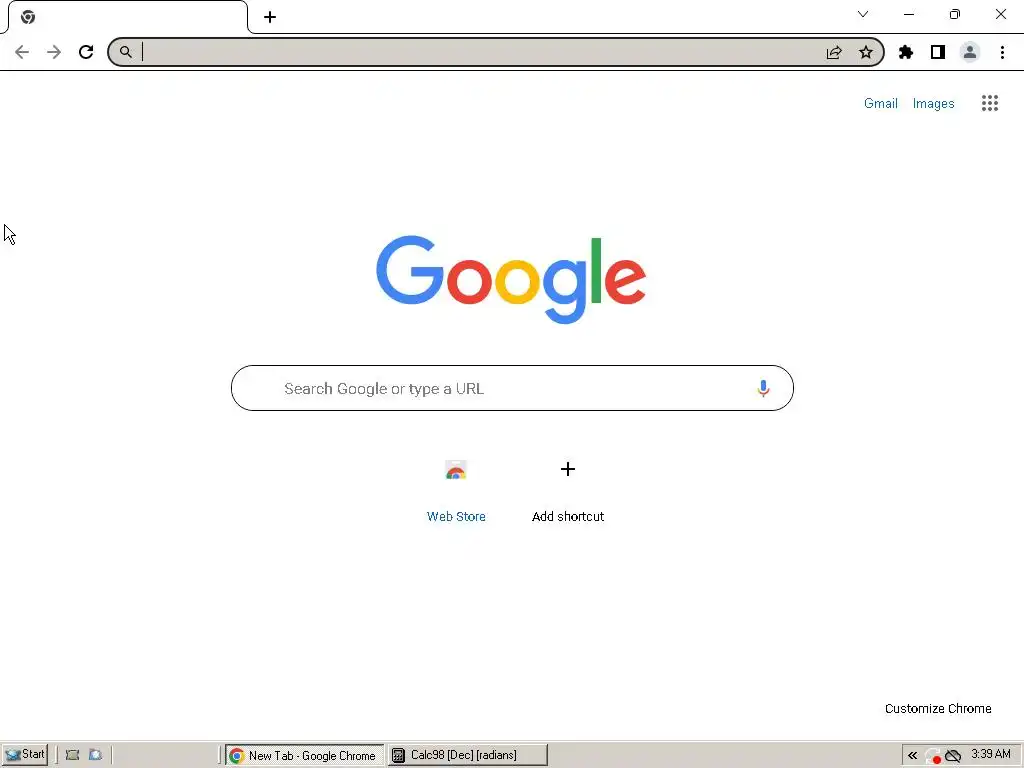Click first quick launch icon beside Start
This screenshot has height=768, width=1024.
tap(72, 755)
